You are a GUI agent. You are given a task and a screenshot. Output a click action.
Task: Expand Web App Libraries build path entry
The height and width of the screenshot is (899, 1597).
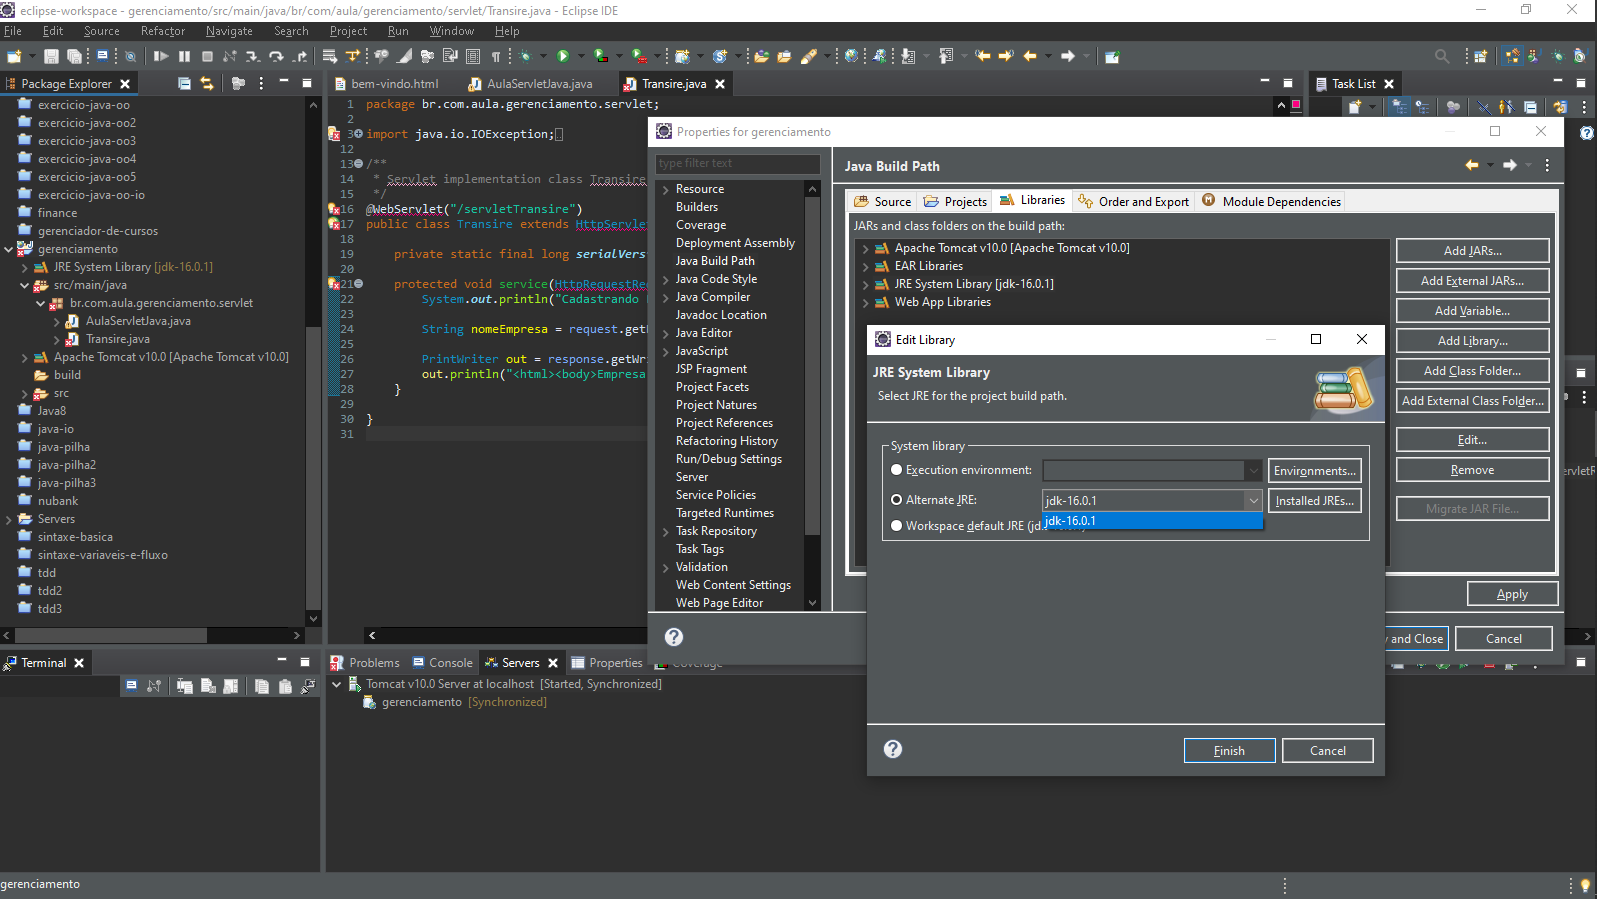click(865, 302)
